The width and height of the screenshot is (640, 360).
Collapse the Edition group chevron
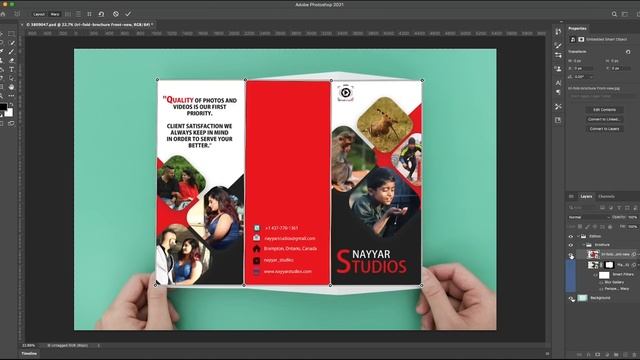[578, 236]
